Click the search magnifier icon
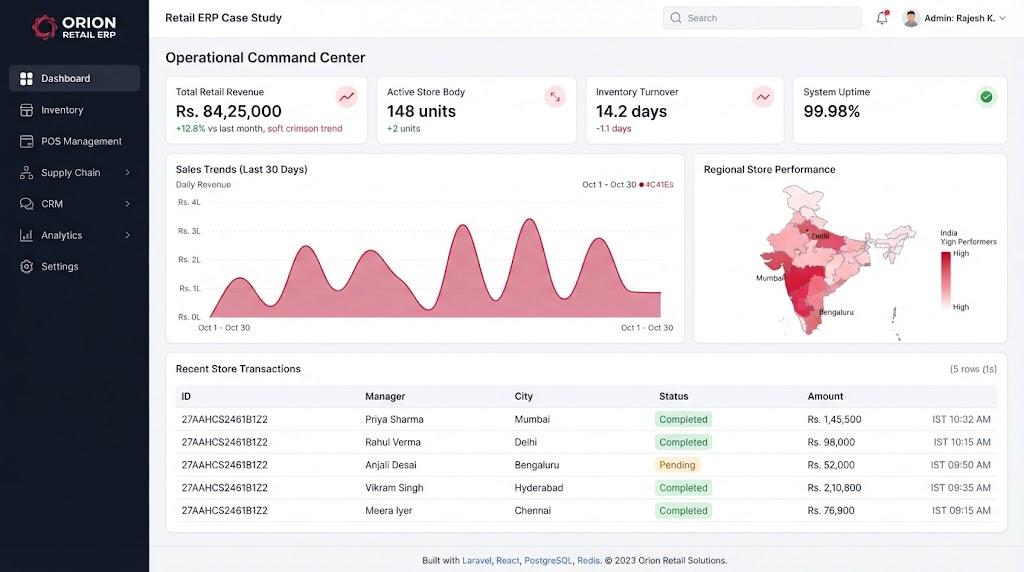The width and height of the screenshot is (1024, 572). tap(676, 18)
